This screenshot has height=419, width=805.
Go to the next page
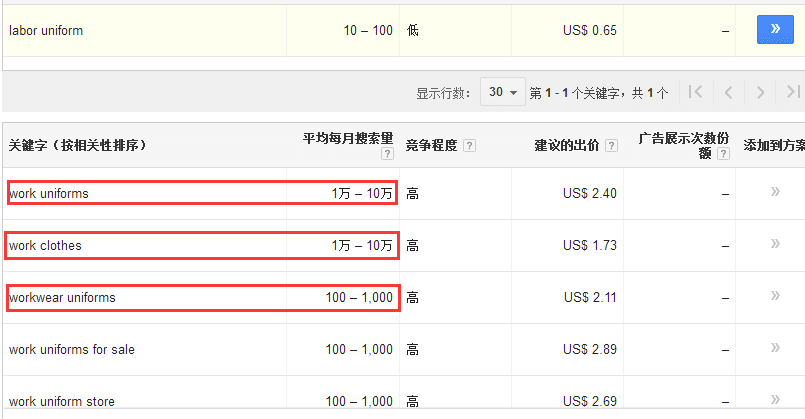(x=760, y=92)
